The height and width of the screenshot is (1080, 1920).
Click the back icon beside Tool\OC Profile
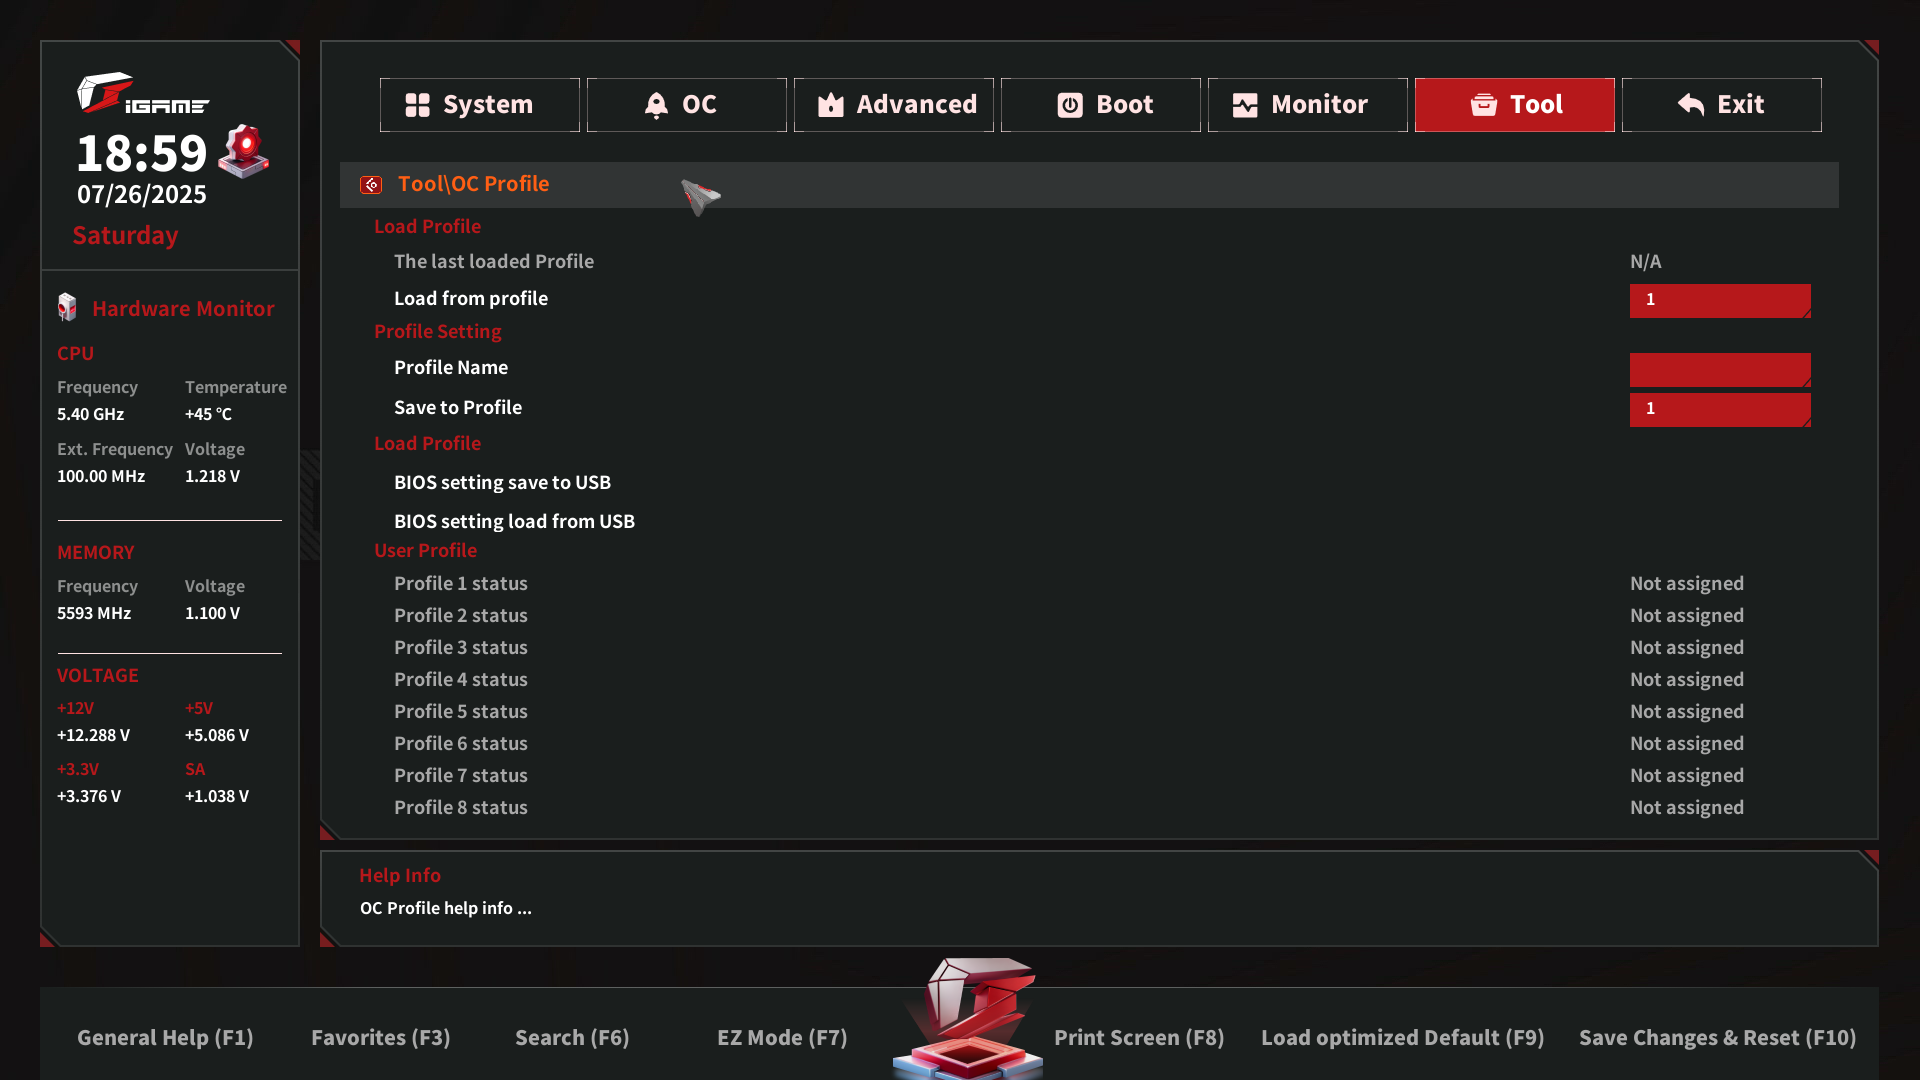pyautogui.click(x=371, y=185)
